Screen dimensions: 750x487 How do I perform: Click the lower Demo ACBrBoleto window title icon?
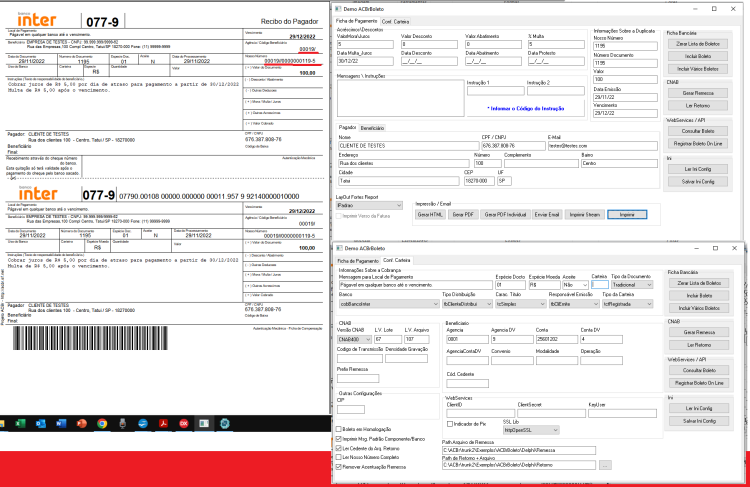point(339,248)
